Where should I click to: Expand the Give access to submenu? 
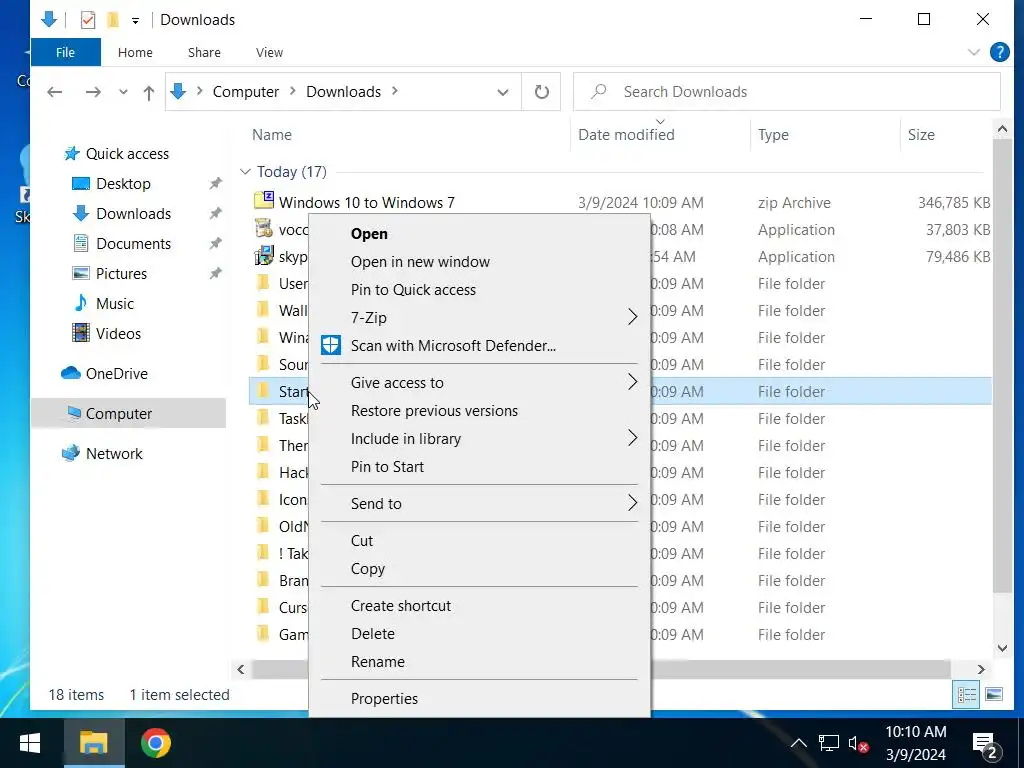click(479, 383)
